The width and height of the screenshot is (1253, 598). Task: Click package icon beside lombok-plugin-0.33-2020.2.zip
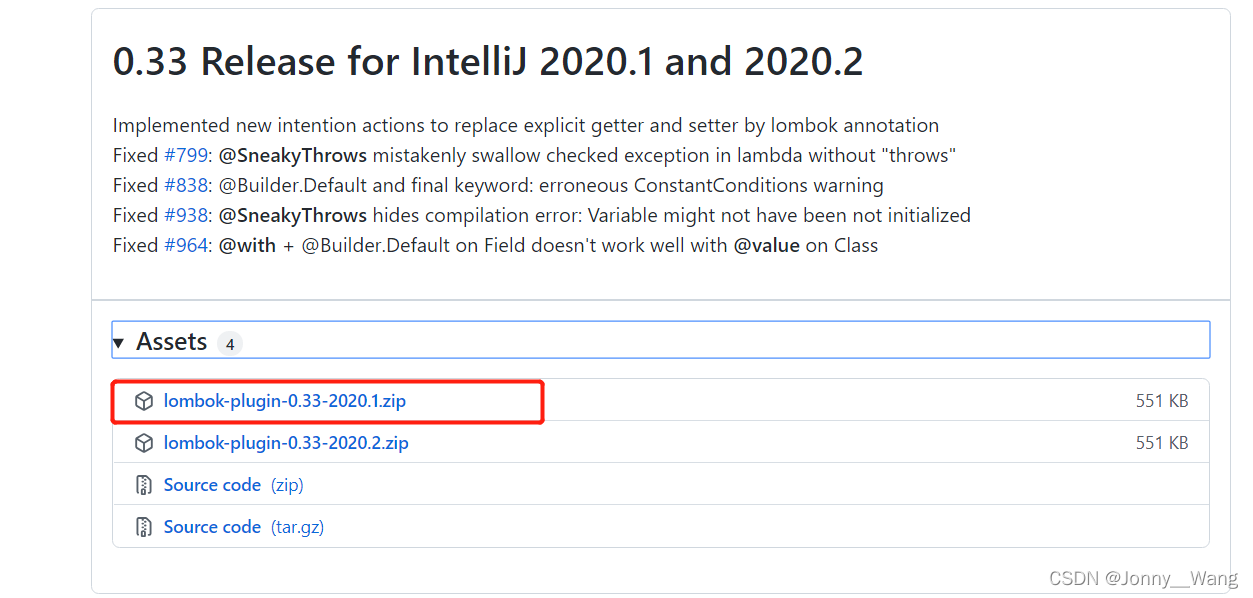[x=144, y=443]
